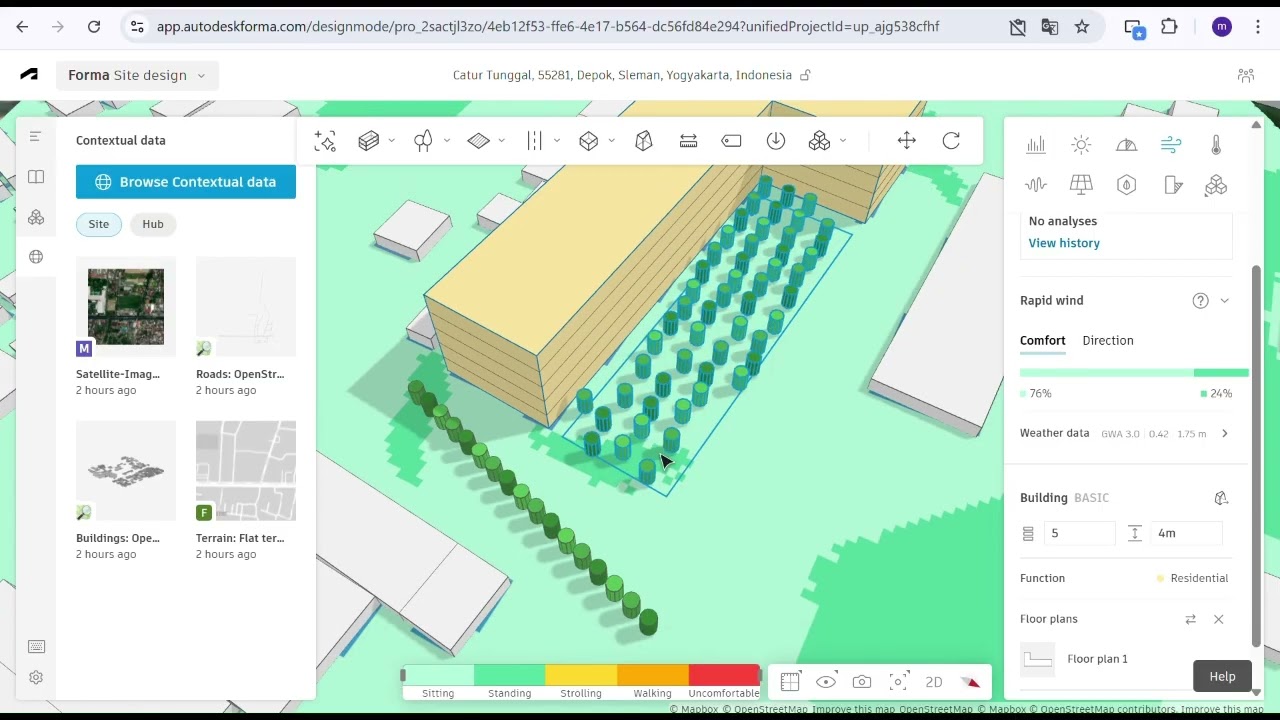The height and width of the screenshot is (720, 1280).
Task: Toggle the section cut grid icon
Action: click(x=790, y=682)
